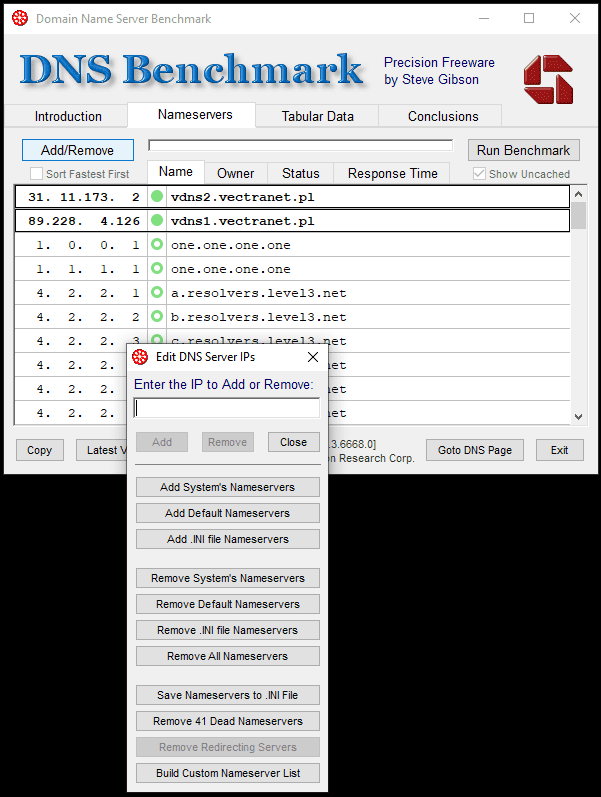601x797 pixels.
Task: Open the Tabular Data tab
Action: (x=317, y=116)
